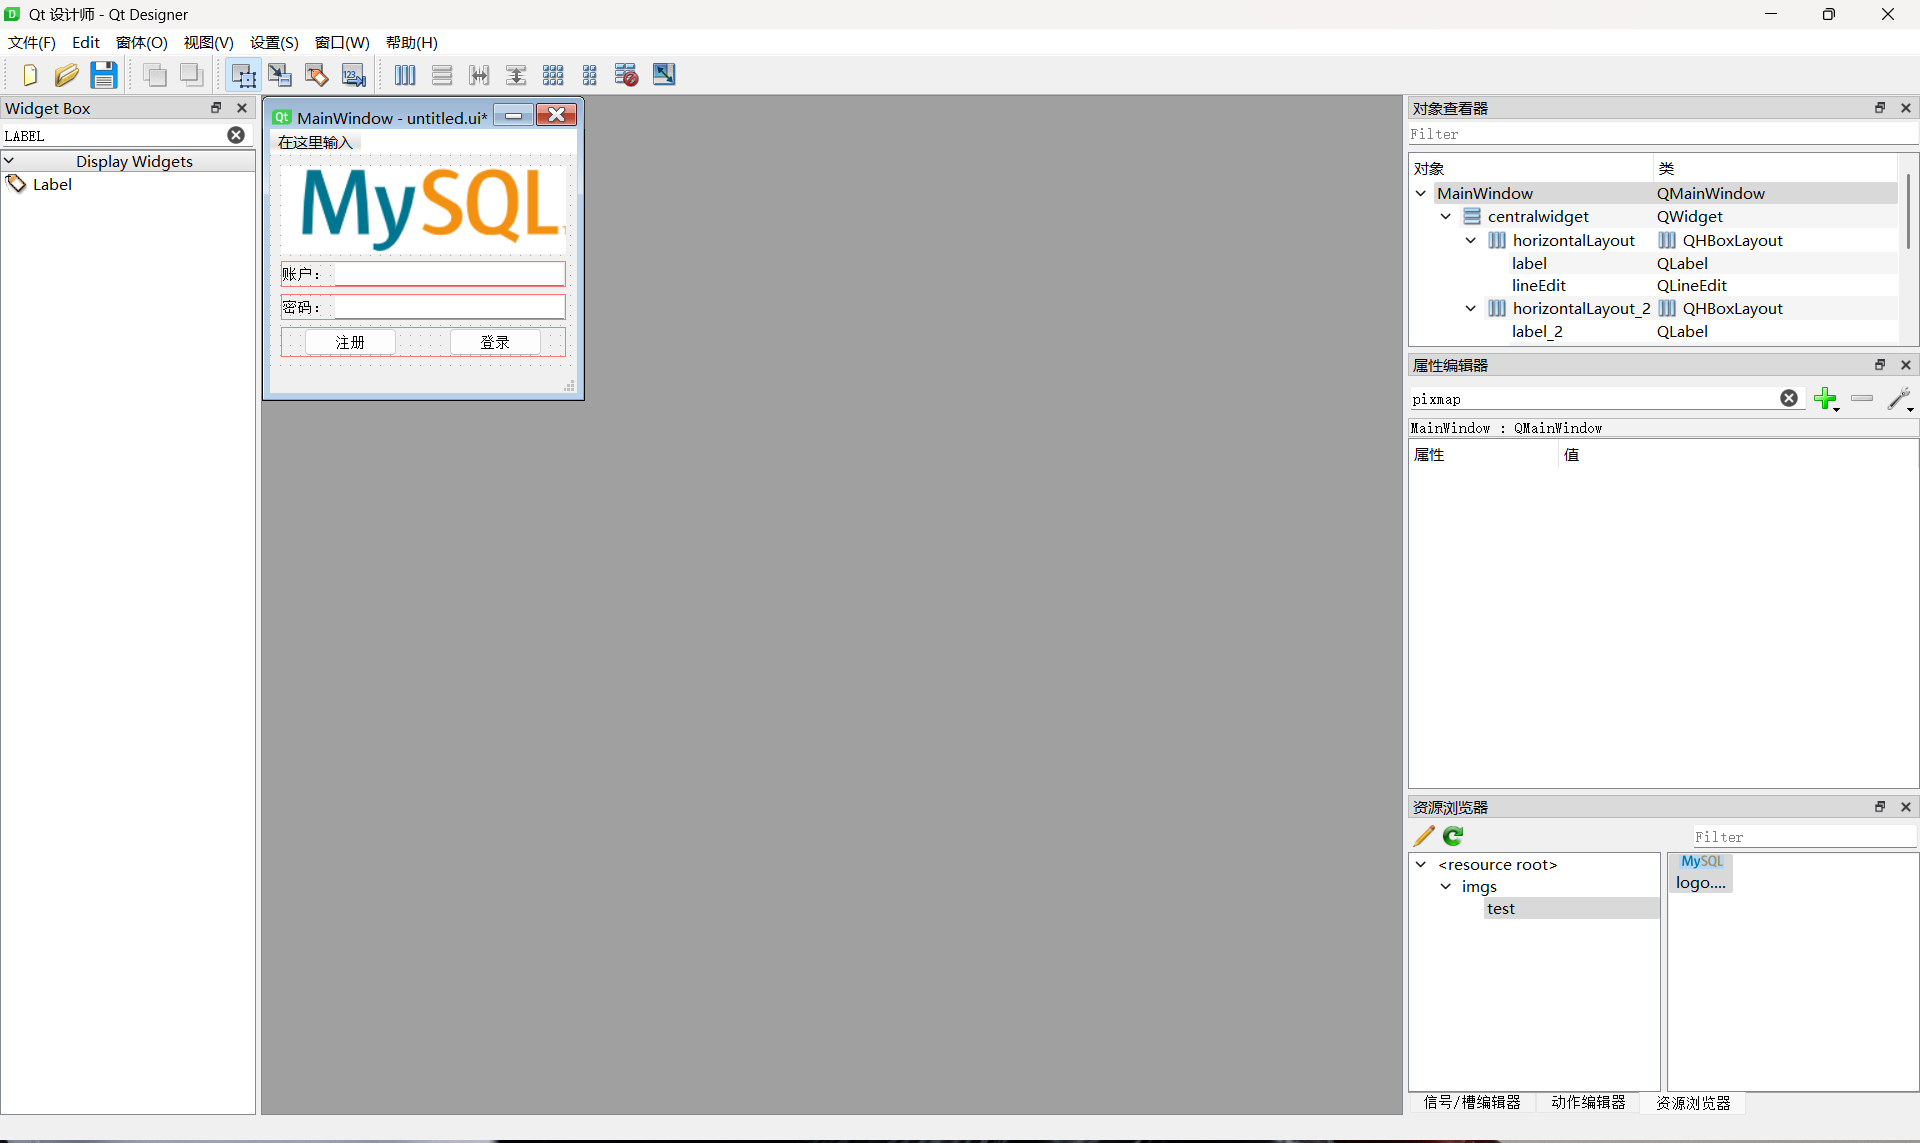Collapse the Display Widgets category
Screen dimensions: 1920x1143
[9, 161]
